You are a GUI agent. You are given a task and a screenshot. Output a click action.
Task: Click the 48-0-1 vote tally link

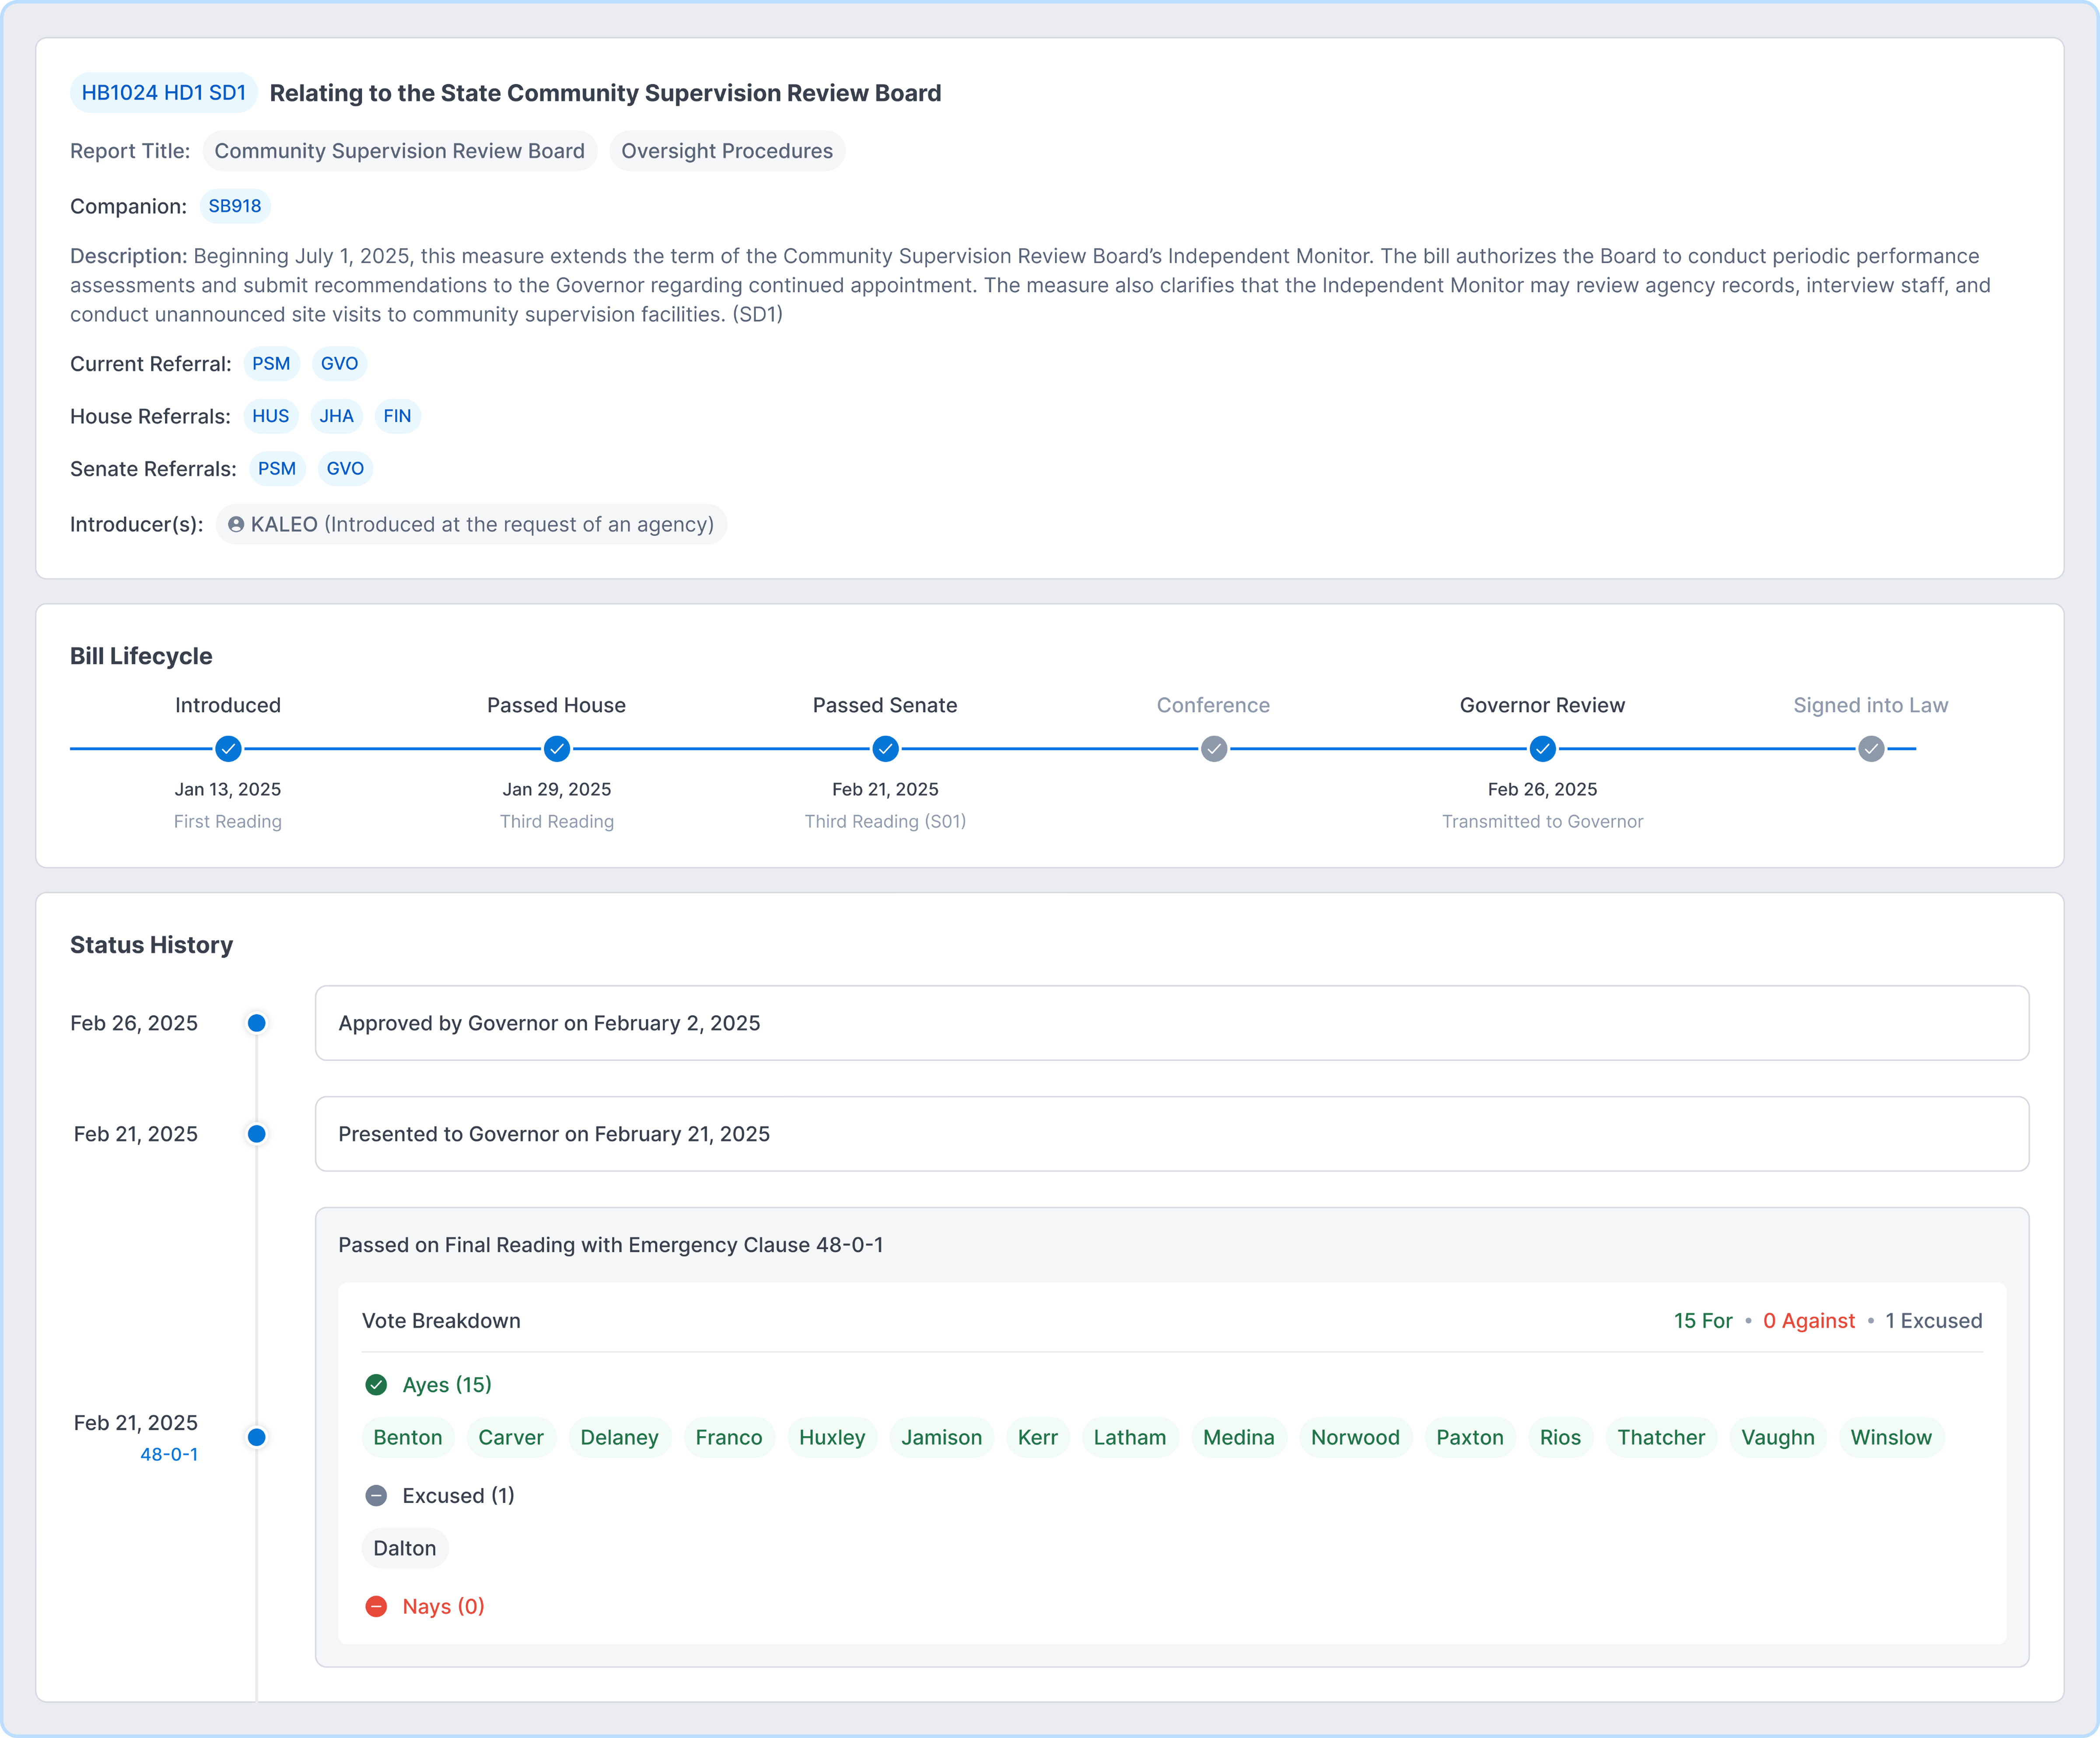[168, 1455]
